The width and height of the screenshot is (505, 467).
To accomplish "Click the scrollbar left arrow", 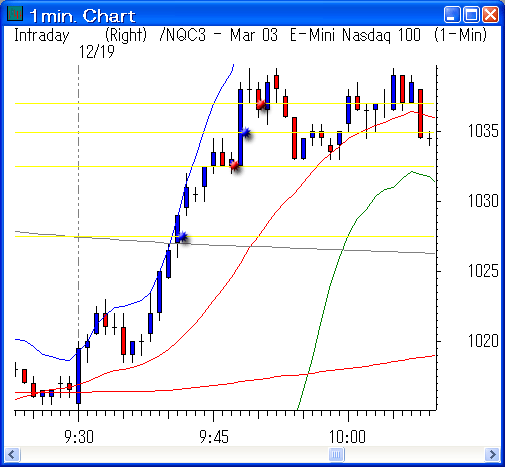I will click(x=12, y=454).
